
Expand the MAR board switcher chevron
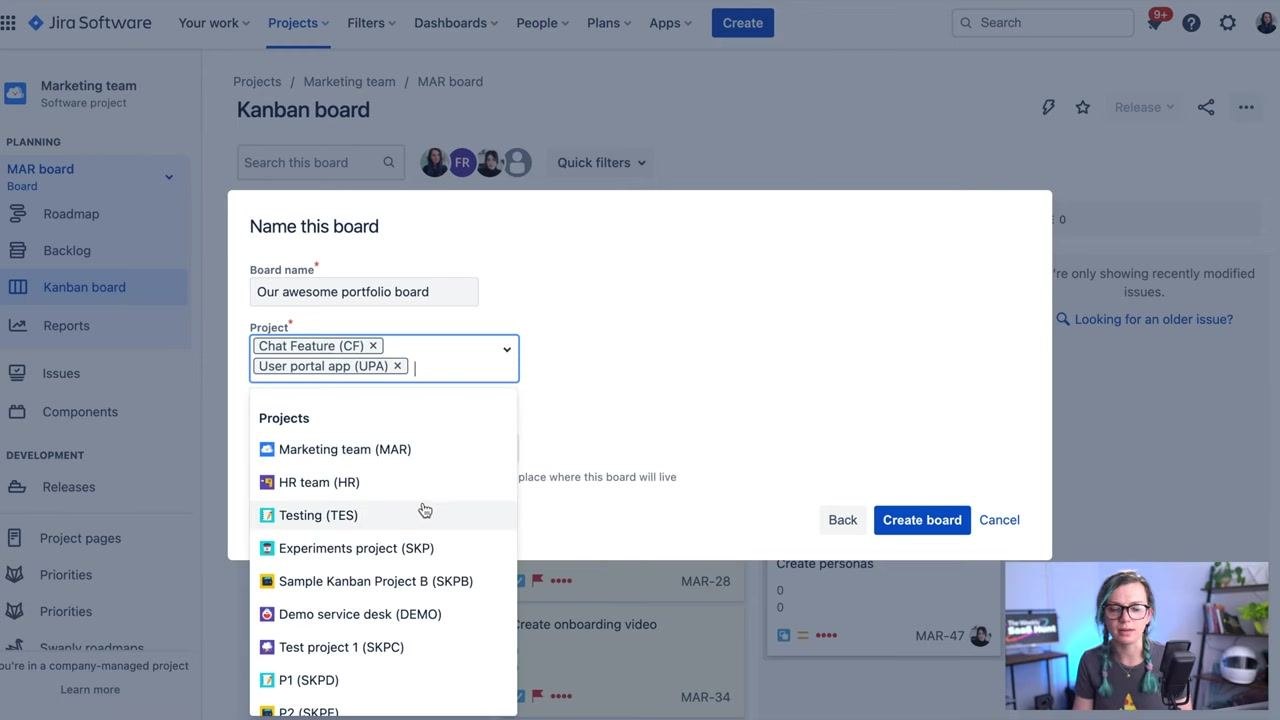tap(169, 177)
